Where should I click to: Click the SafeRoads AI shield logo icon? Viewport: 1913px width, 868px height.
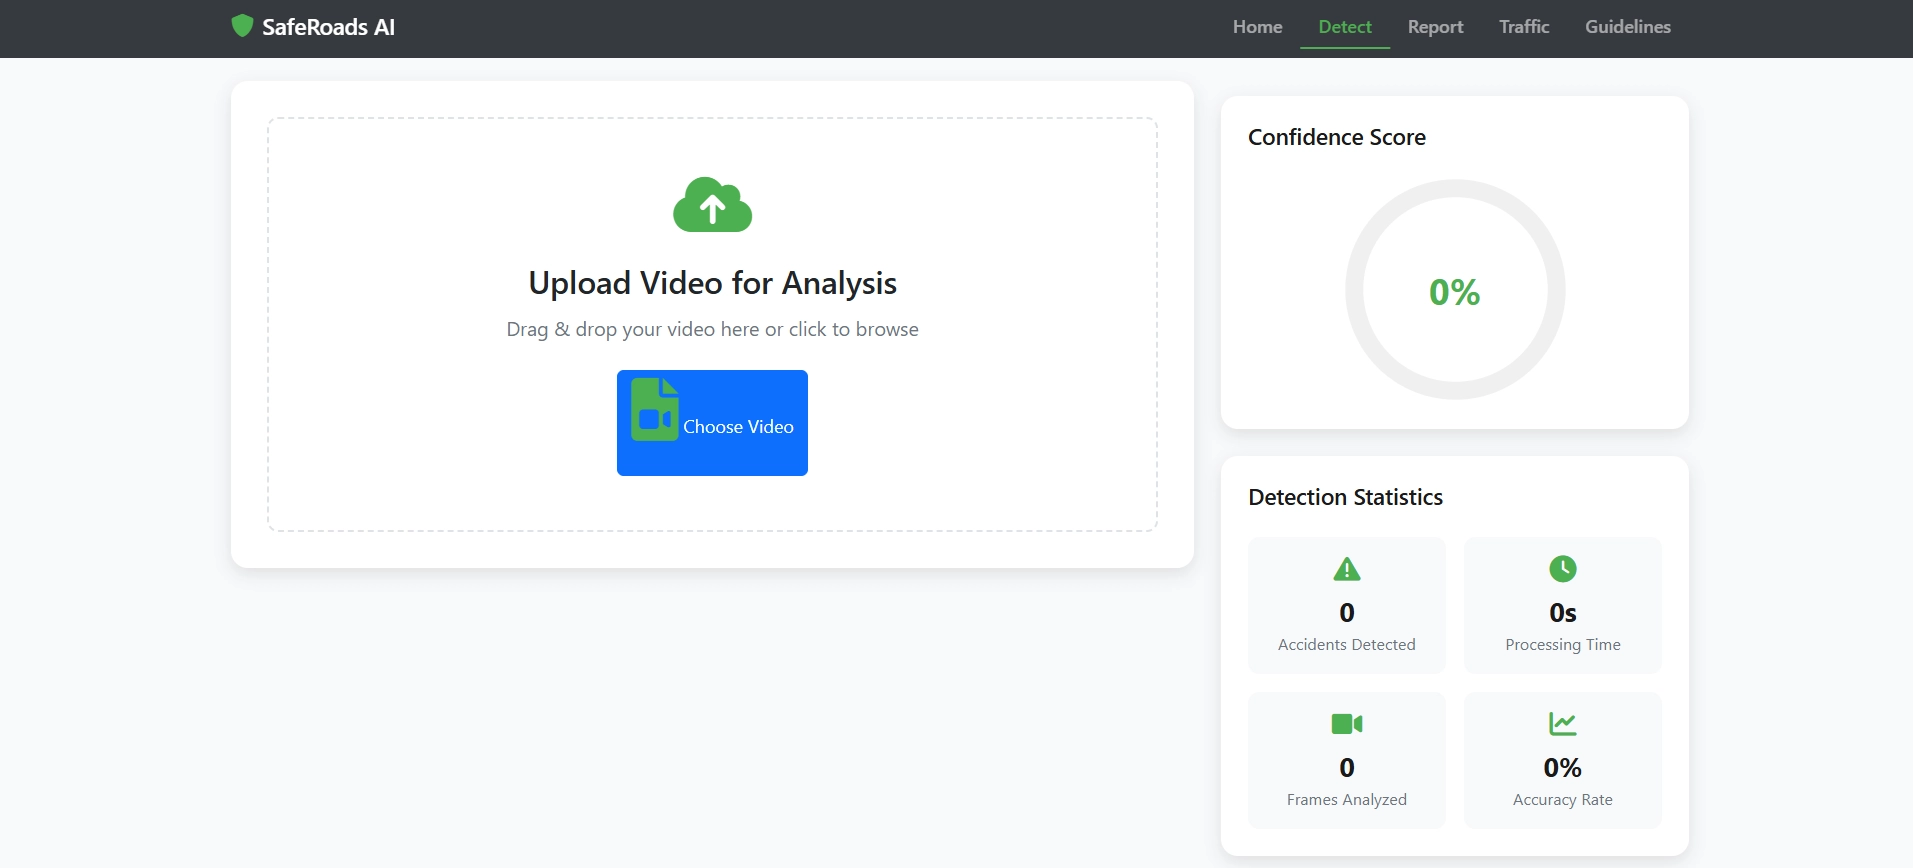tap(242, 26)
